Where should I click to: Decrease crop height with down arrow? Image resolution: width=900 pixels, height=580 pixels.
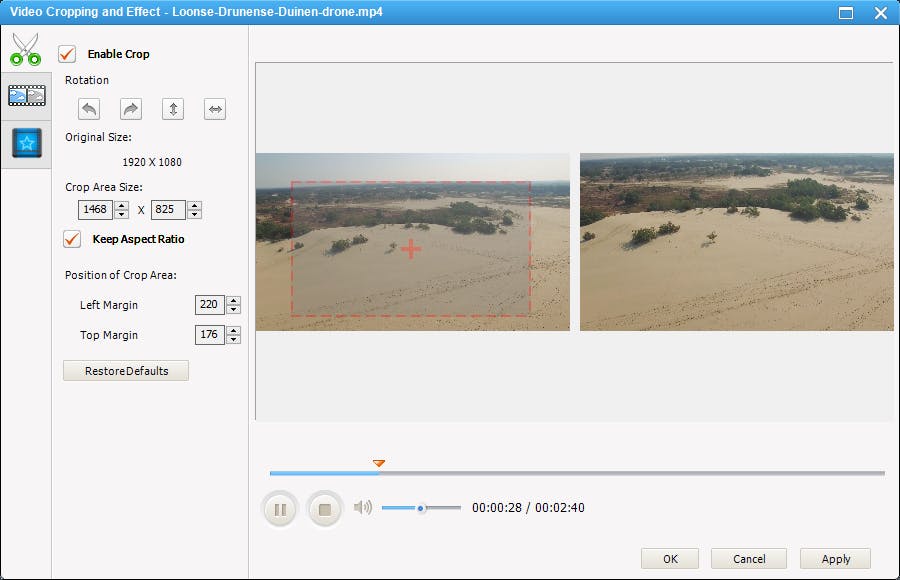pyautogui.click(x=195, y=215)
